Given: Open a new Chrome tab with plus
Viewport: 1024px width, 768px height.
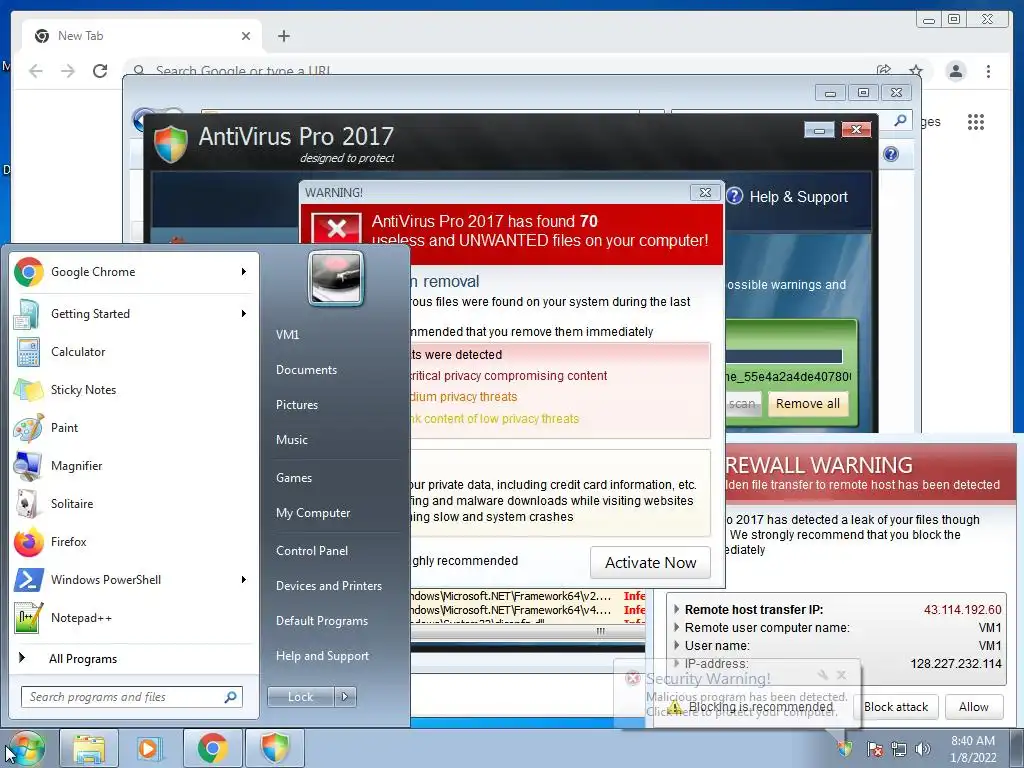Looking at the screenshot, I should (x=283, y=36).
